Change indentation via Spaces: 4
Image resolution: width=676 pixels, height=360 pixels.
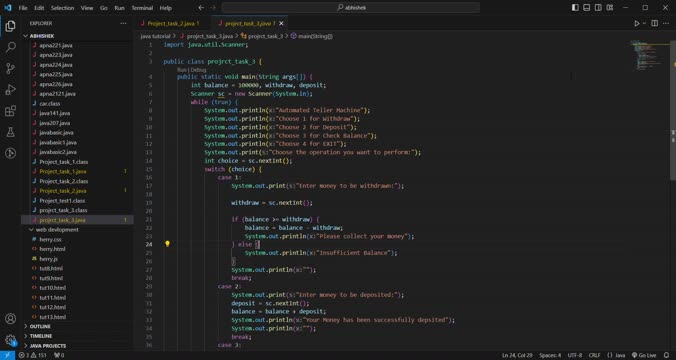(x=550, y=355)
